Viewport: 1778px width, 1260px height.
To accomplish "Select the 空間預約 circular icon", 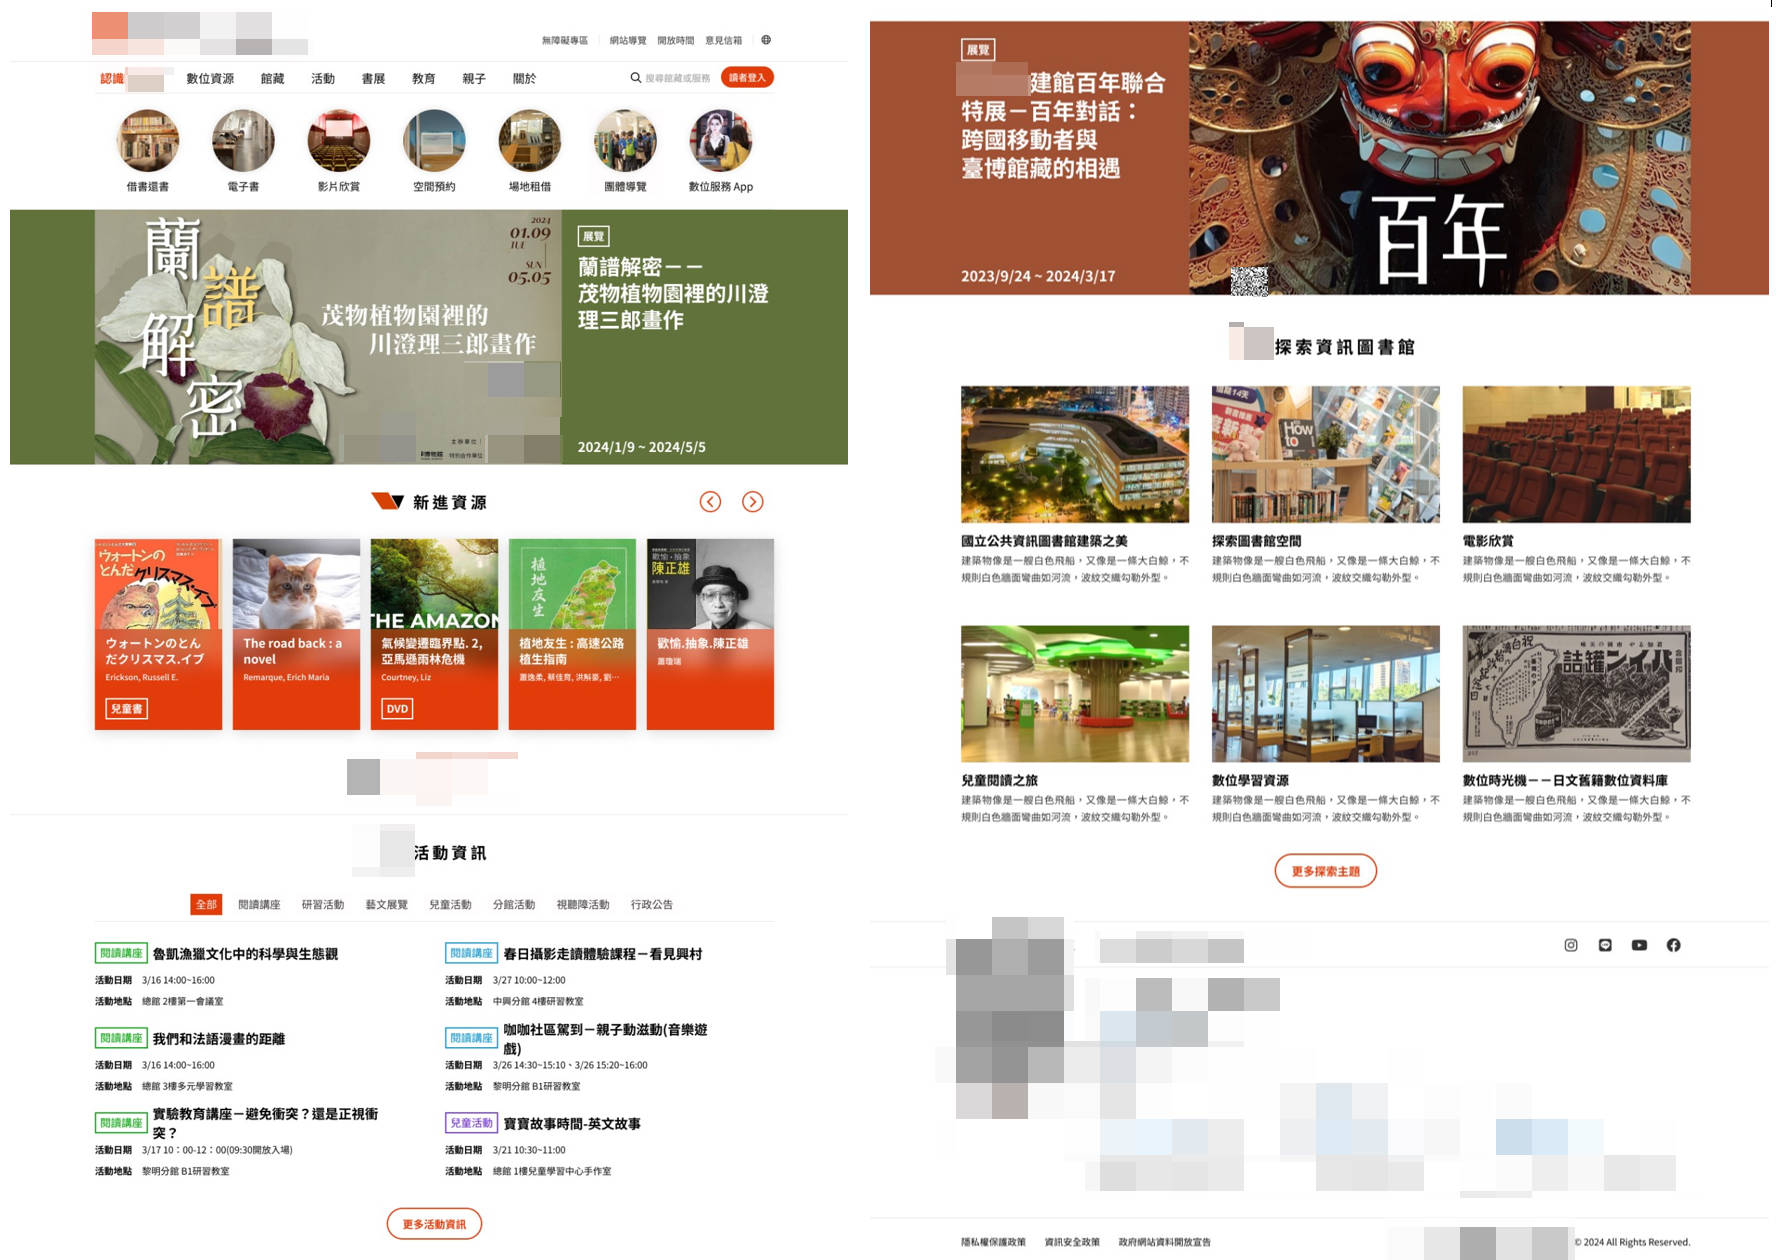I will (x=434, y=141).
